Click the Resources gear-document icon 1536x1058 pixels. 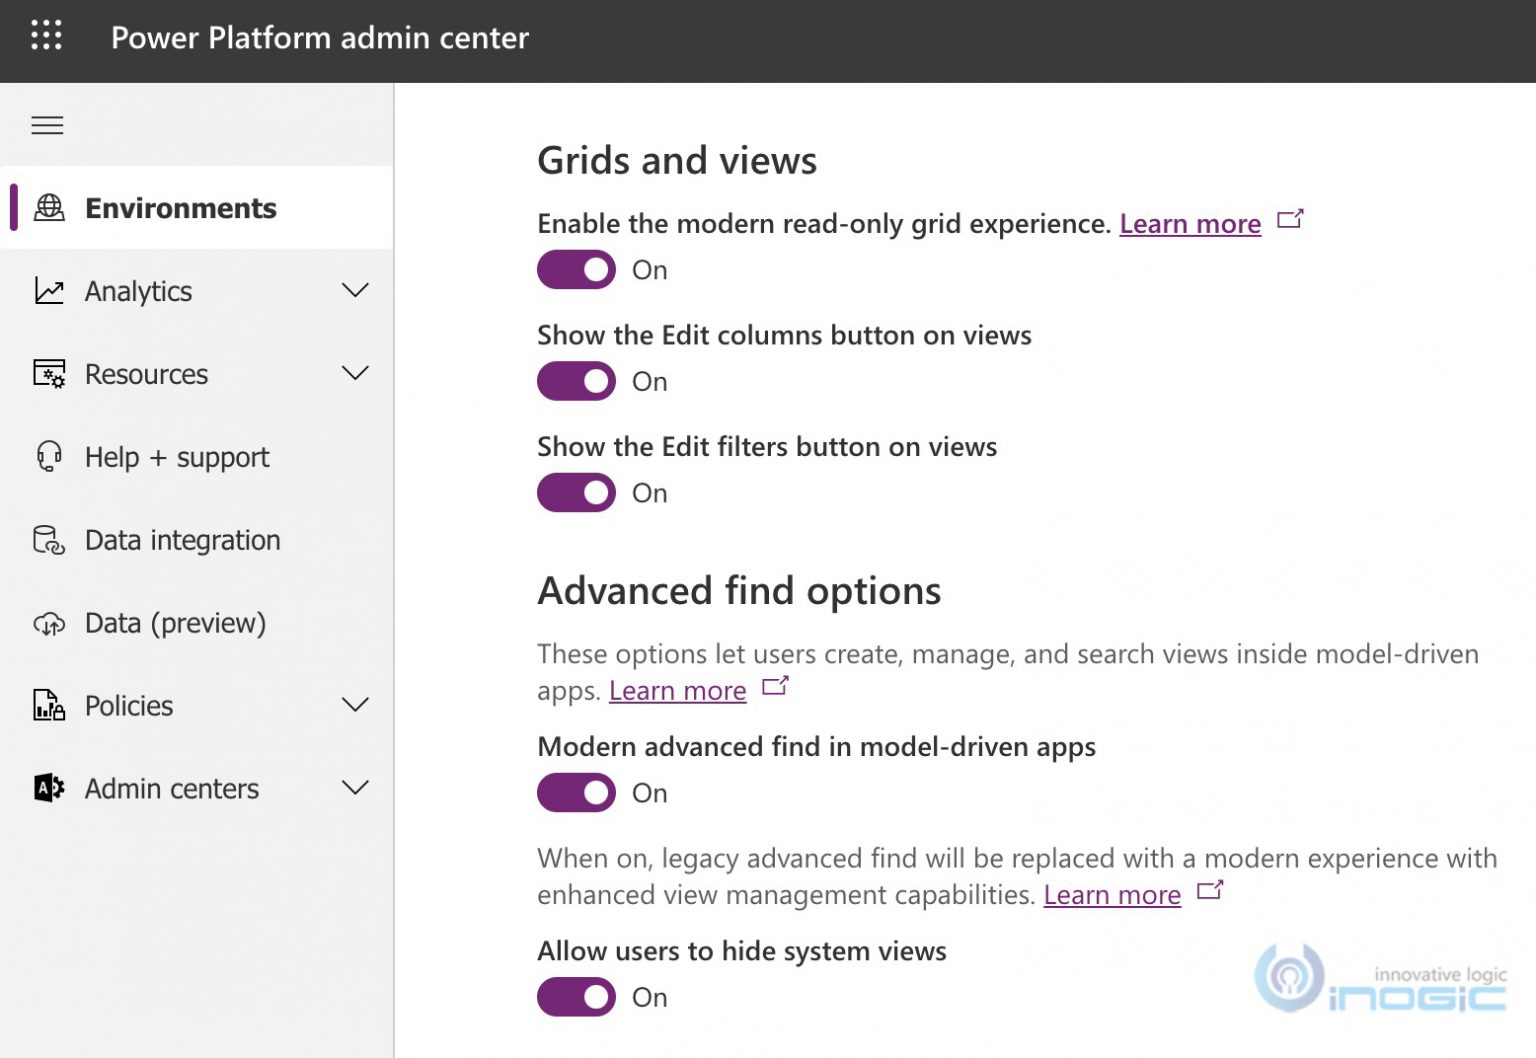48,374
